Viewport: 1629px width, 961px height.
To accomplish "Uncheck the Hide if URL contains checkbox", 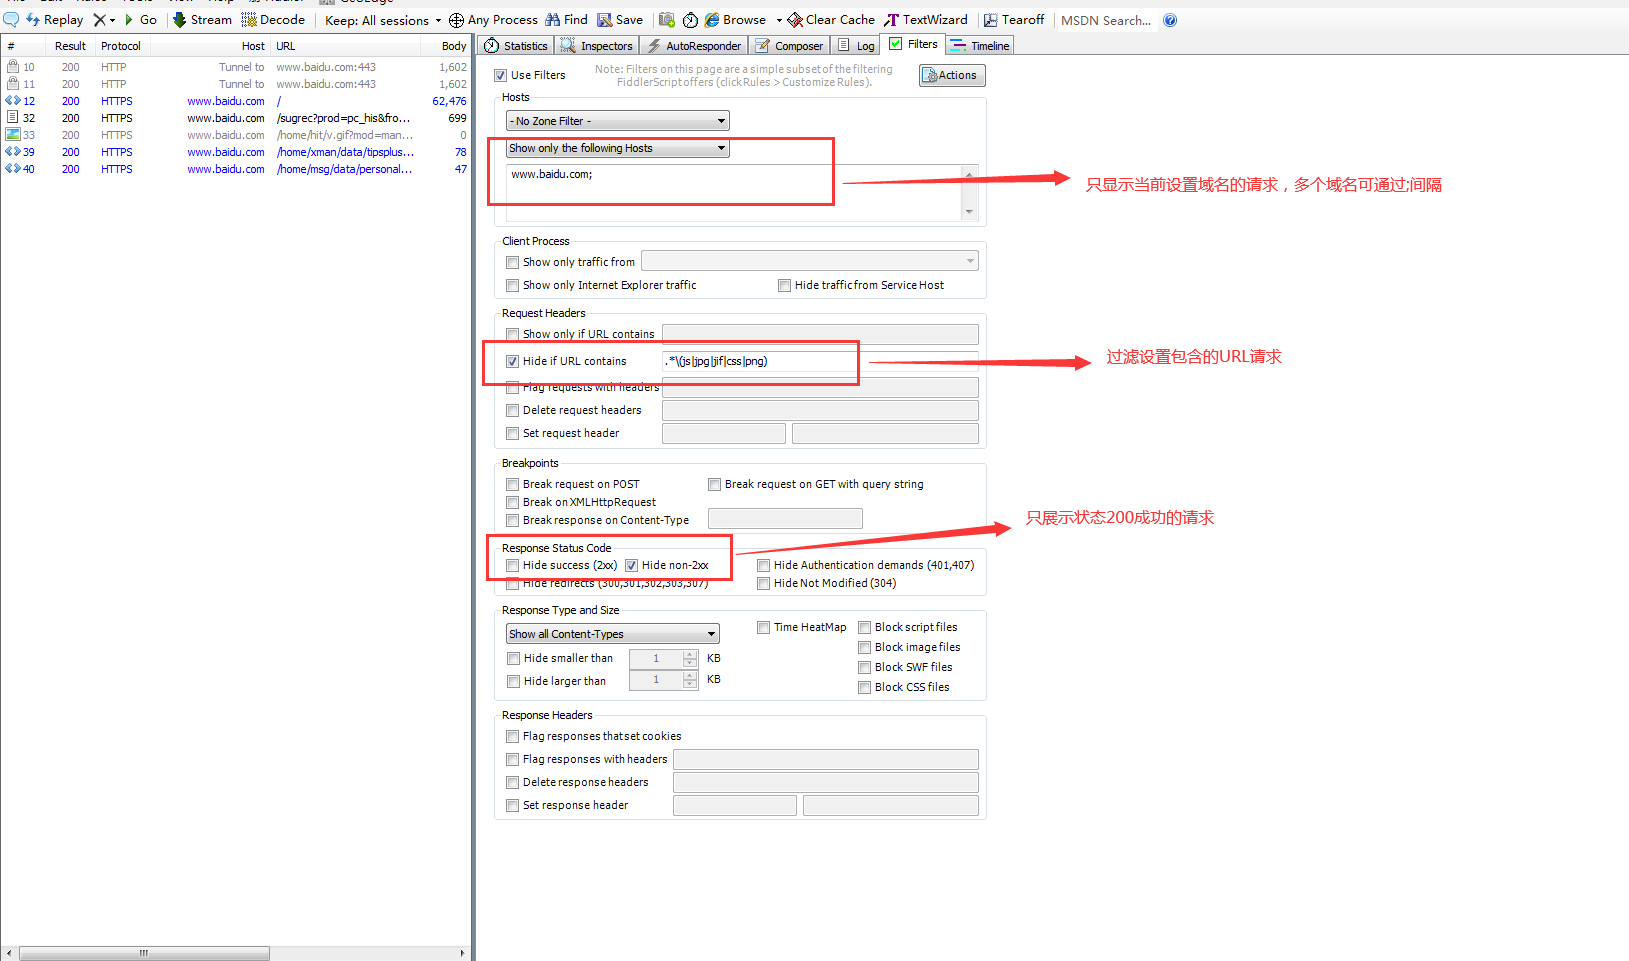I will pyautogui.click(x=512, y=361).
